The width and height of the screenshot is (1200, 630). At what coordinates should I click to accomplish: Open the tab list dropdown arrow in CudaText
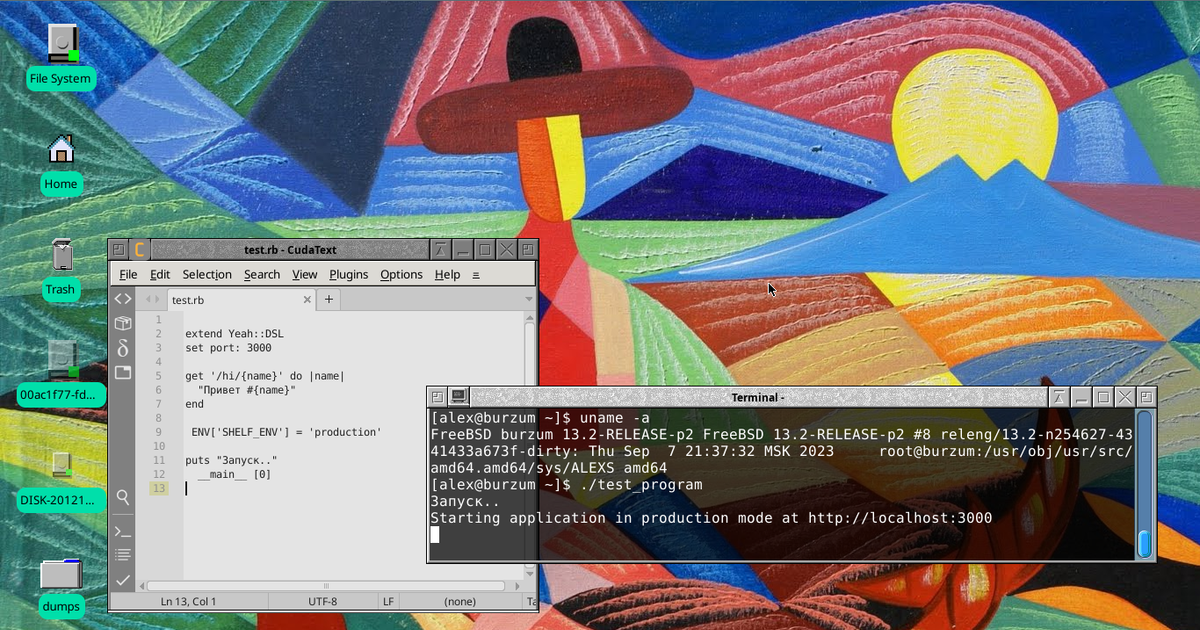coord(529,299)
